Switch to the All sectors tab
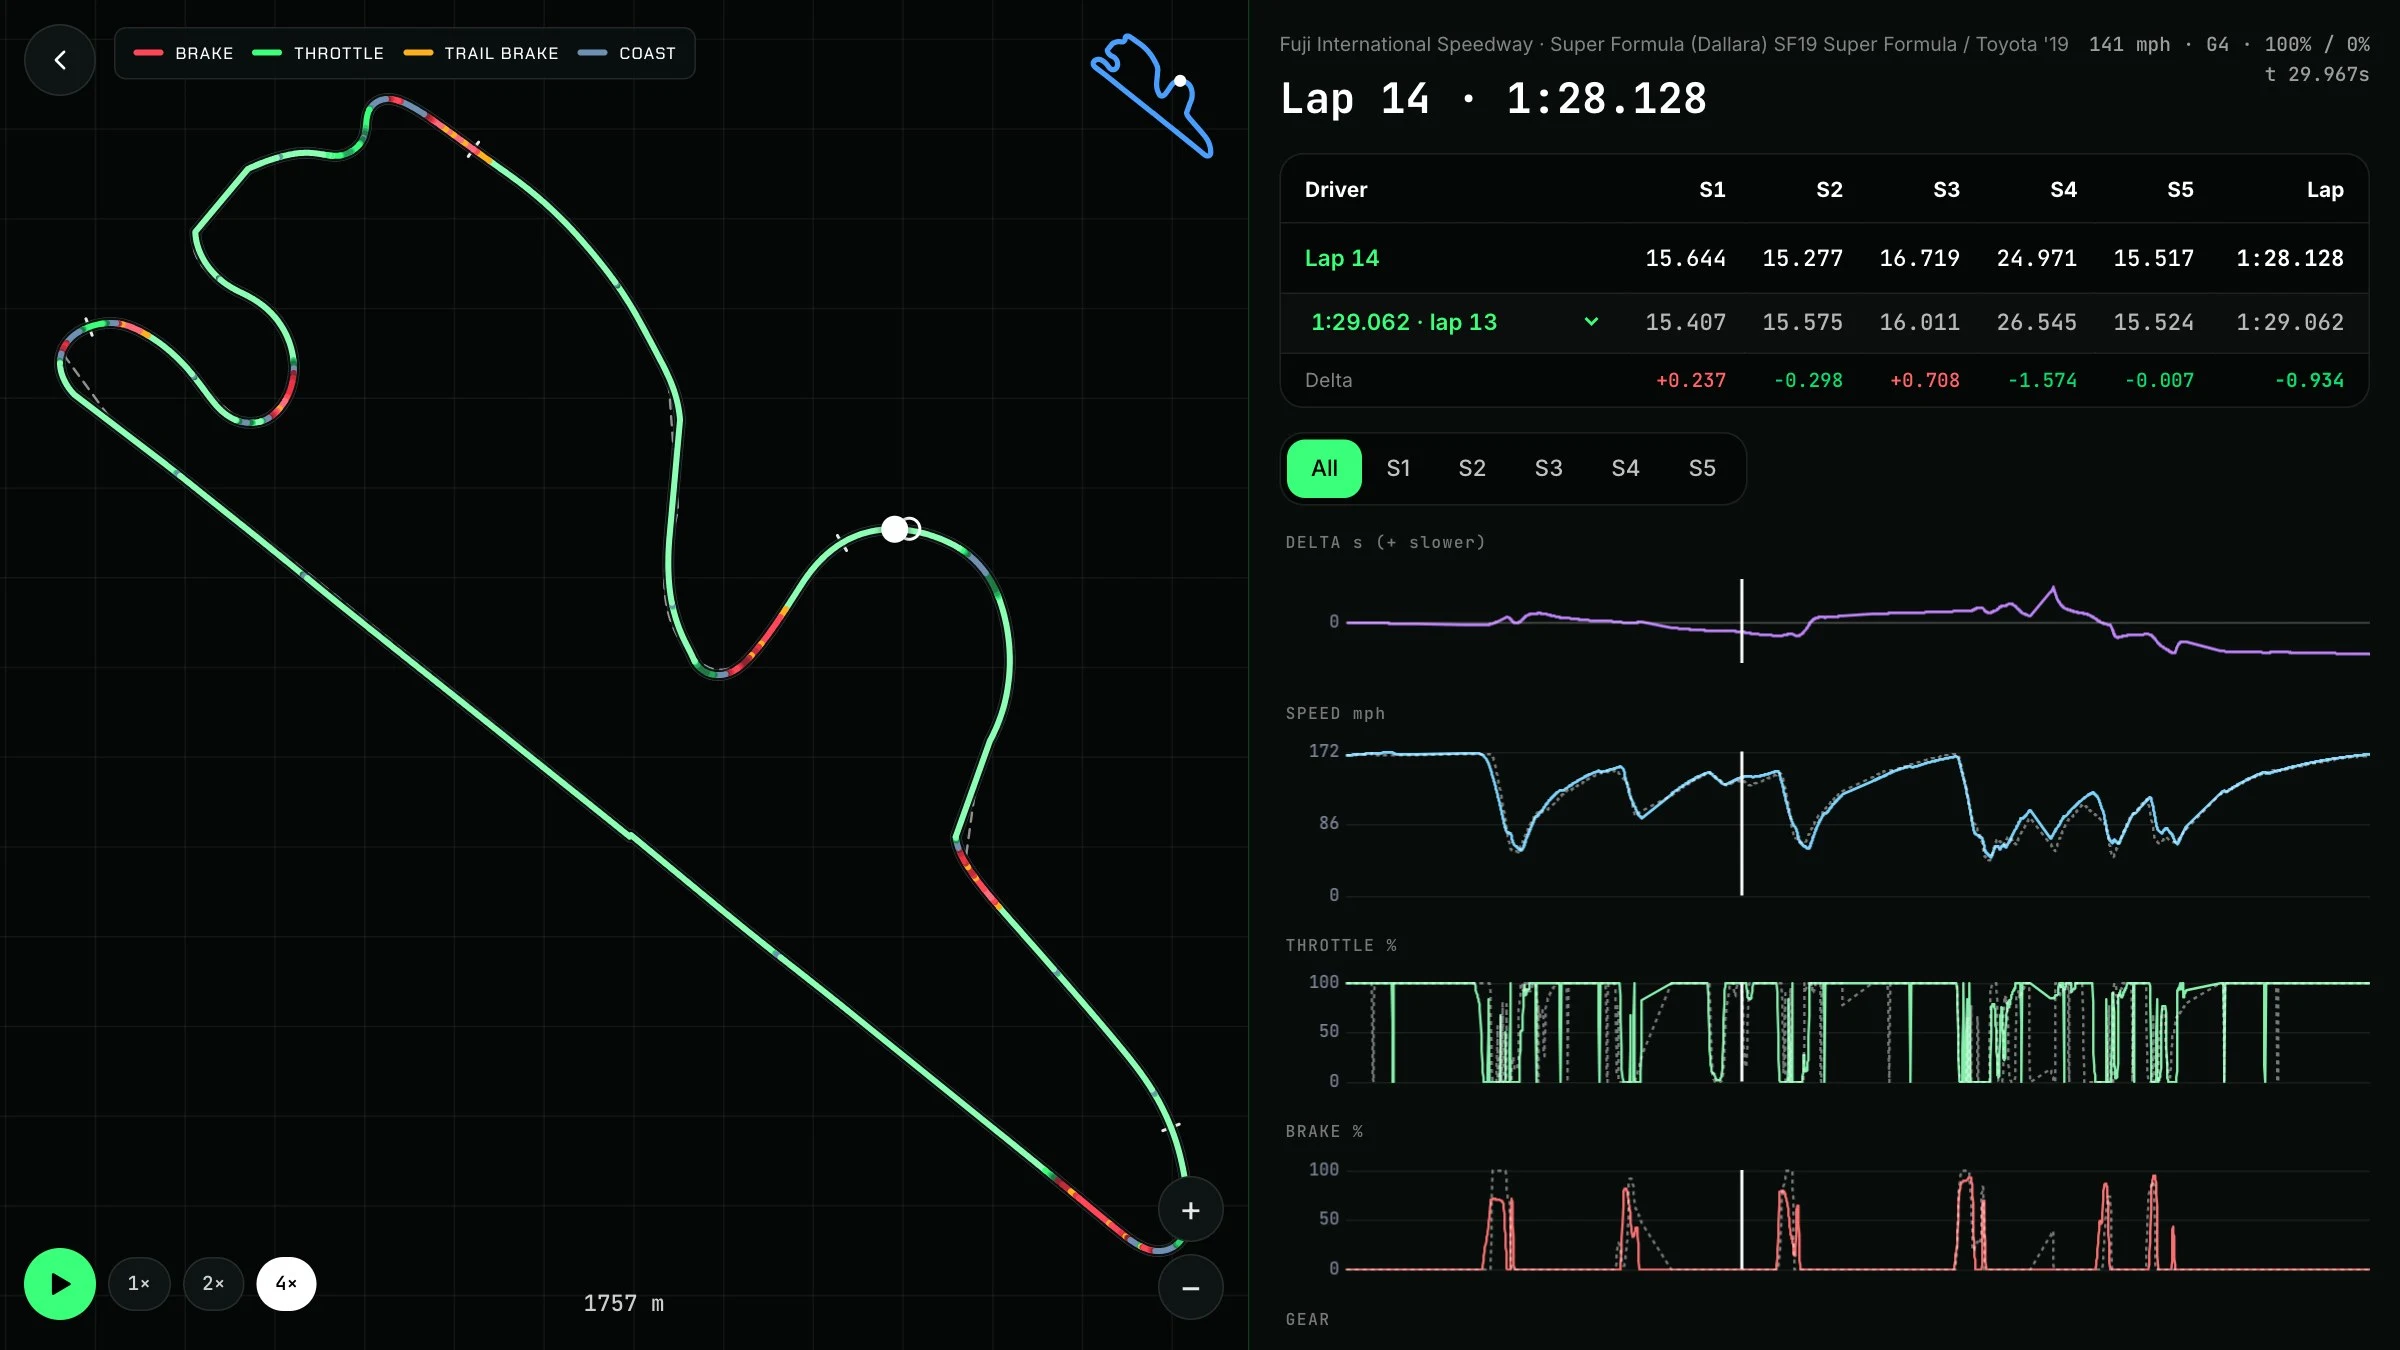2400x1350 pixels. 1324,468
